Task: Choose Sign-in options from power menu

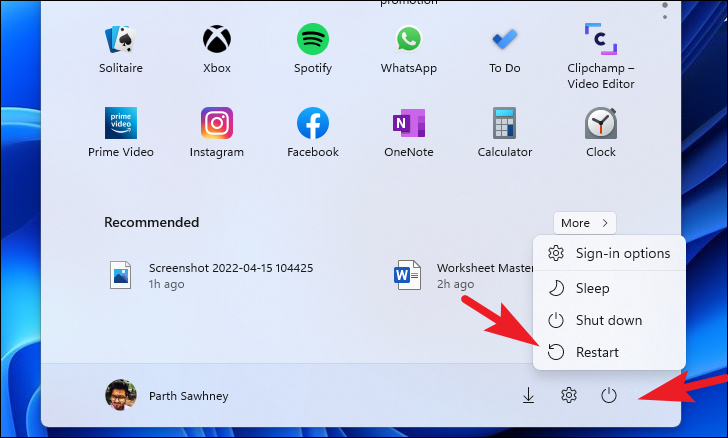Action: point(609,253)
